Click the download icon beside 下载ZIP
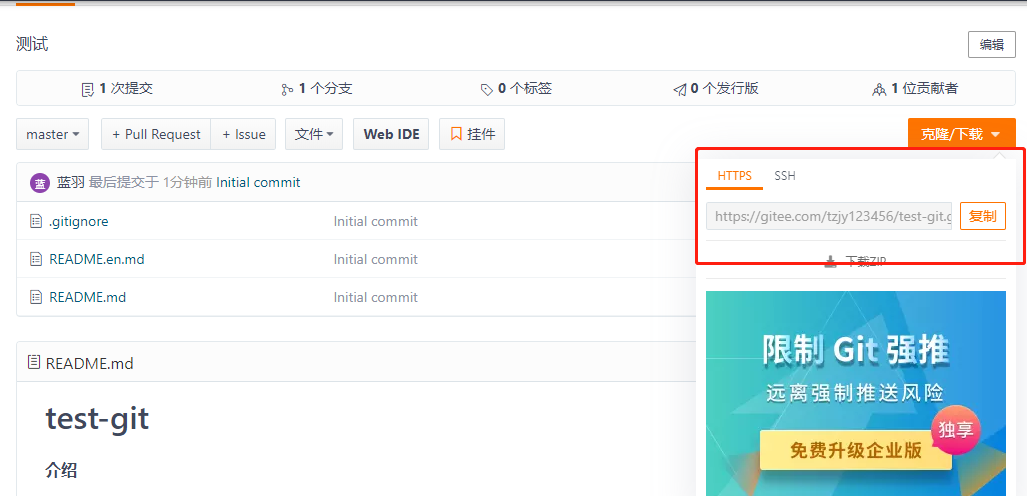The image size is (1027, 496). click(x=831, y=261)
